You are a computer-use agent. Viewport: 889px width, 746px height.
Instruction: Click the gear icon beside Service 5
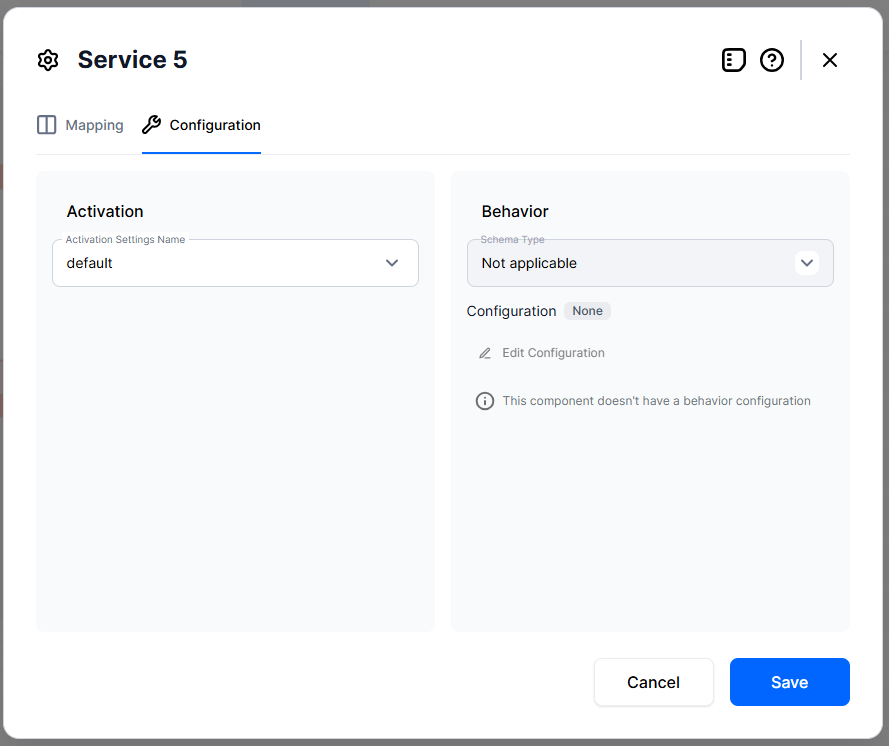click(x=48, y=60)
